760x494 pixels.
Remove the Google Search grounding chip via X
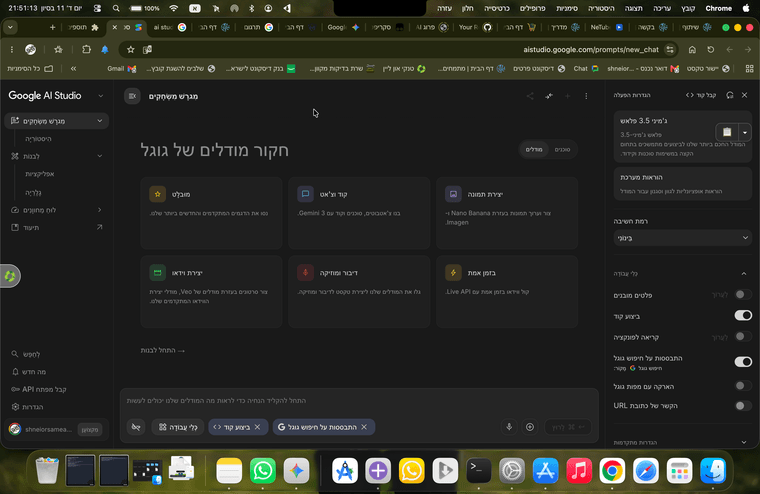[x=364, y=427]
